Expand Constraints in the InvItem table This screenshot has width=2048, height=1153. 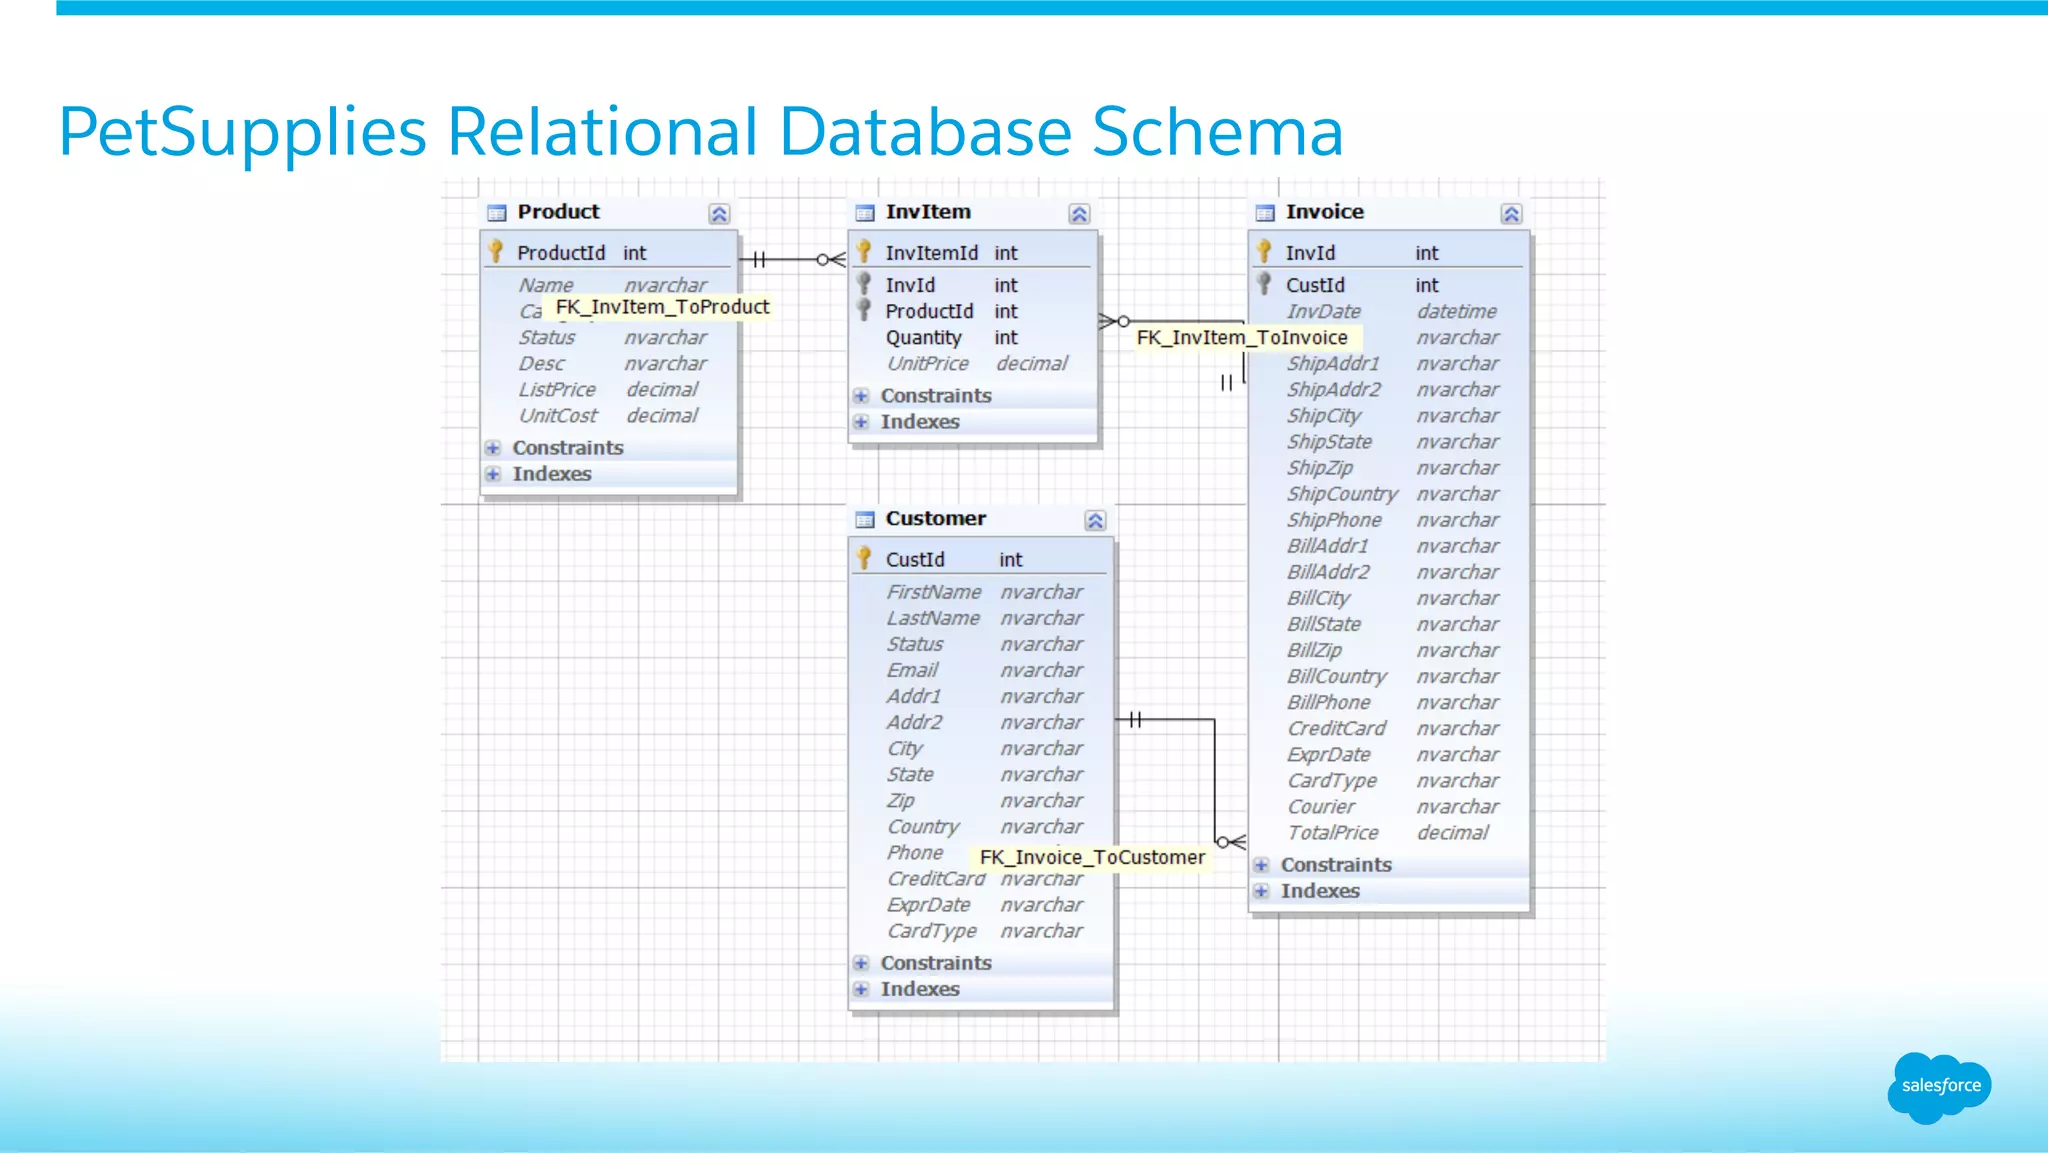(x=861, y=396)
